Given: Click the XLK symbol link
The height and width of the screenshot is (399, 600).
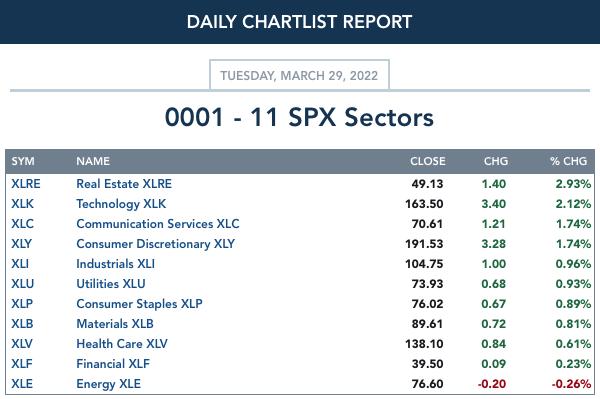Looking at the screenshot, I should click(x=23, y=204).
